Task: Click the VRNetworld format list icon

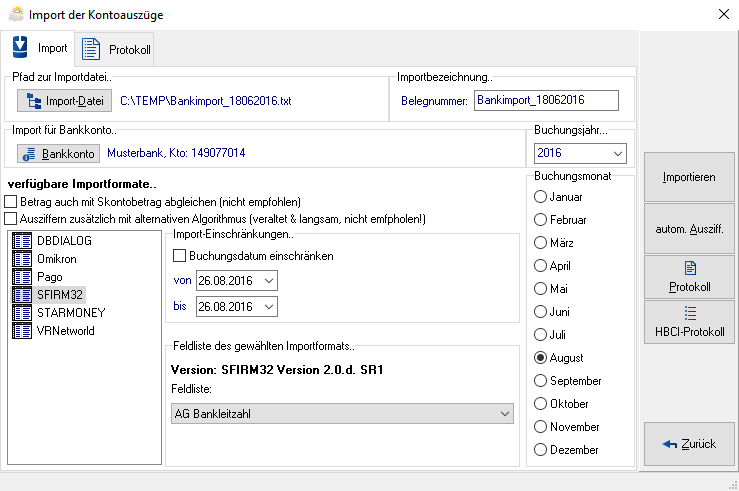Action: (x=22, y=331)
